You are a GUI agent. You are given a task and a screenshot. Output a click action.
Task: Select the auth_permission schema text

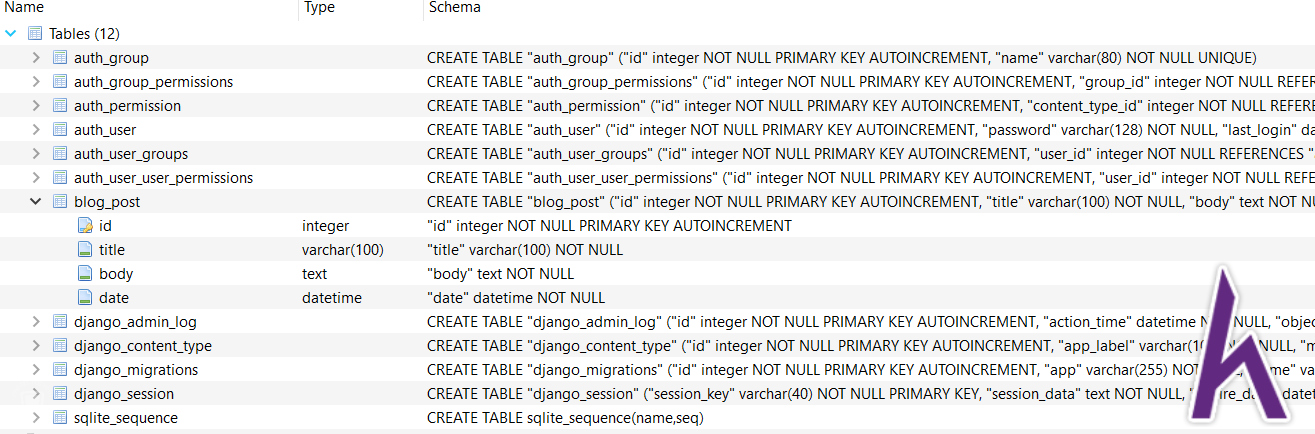870,106
